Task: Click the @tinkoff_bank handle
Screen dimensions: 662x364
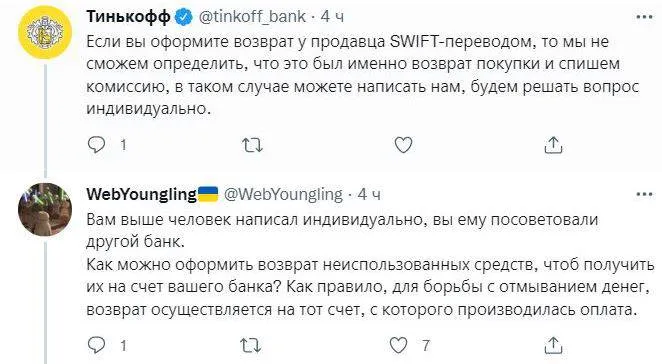Action: point(252,17)
